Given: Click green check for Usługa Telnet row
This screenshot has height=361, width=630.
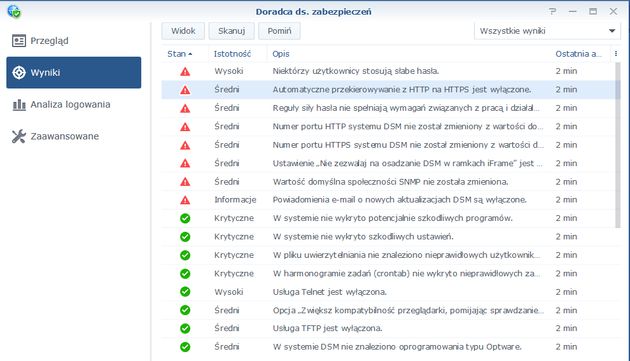Looking at the screenshot, I should (185, 291).
